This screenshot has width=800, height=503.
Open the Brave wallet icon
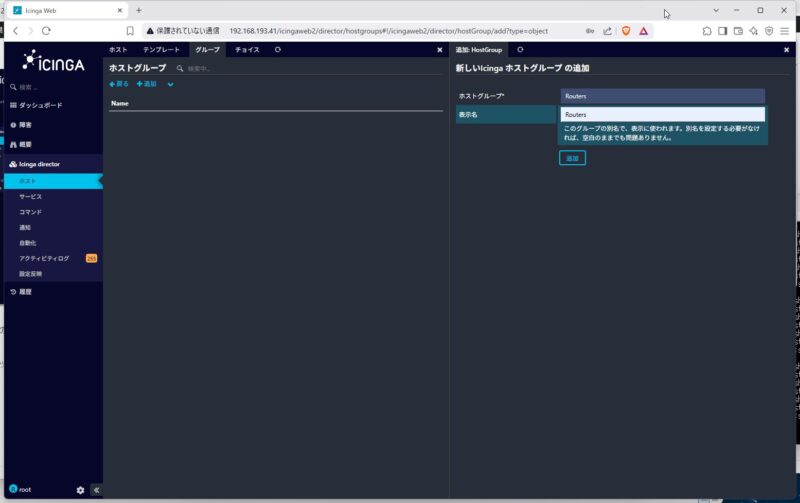tap(738, 31)
